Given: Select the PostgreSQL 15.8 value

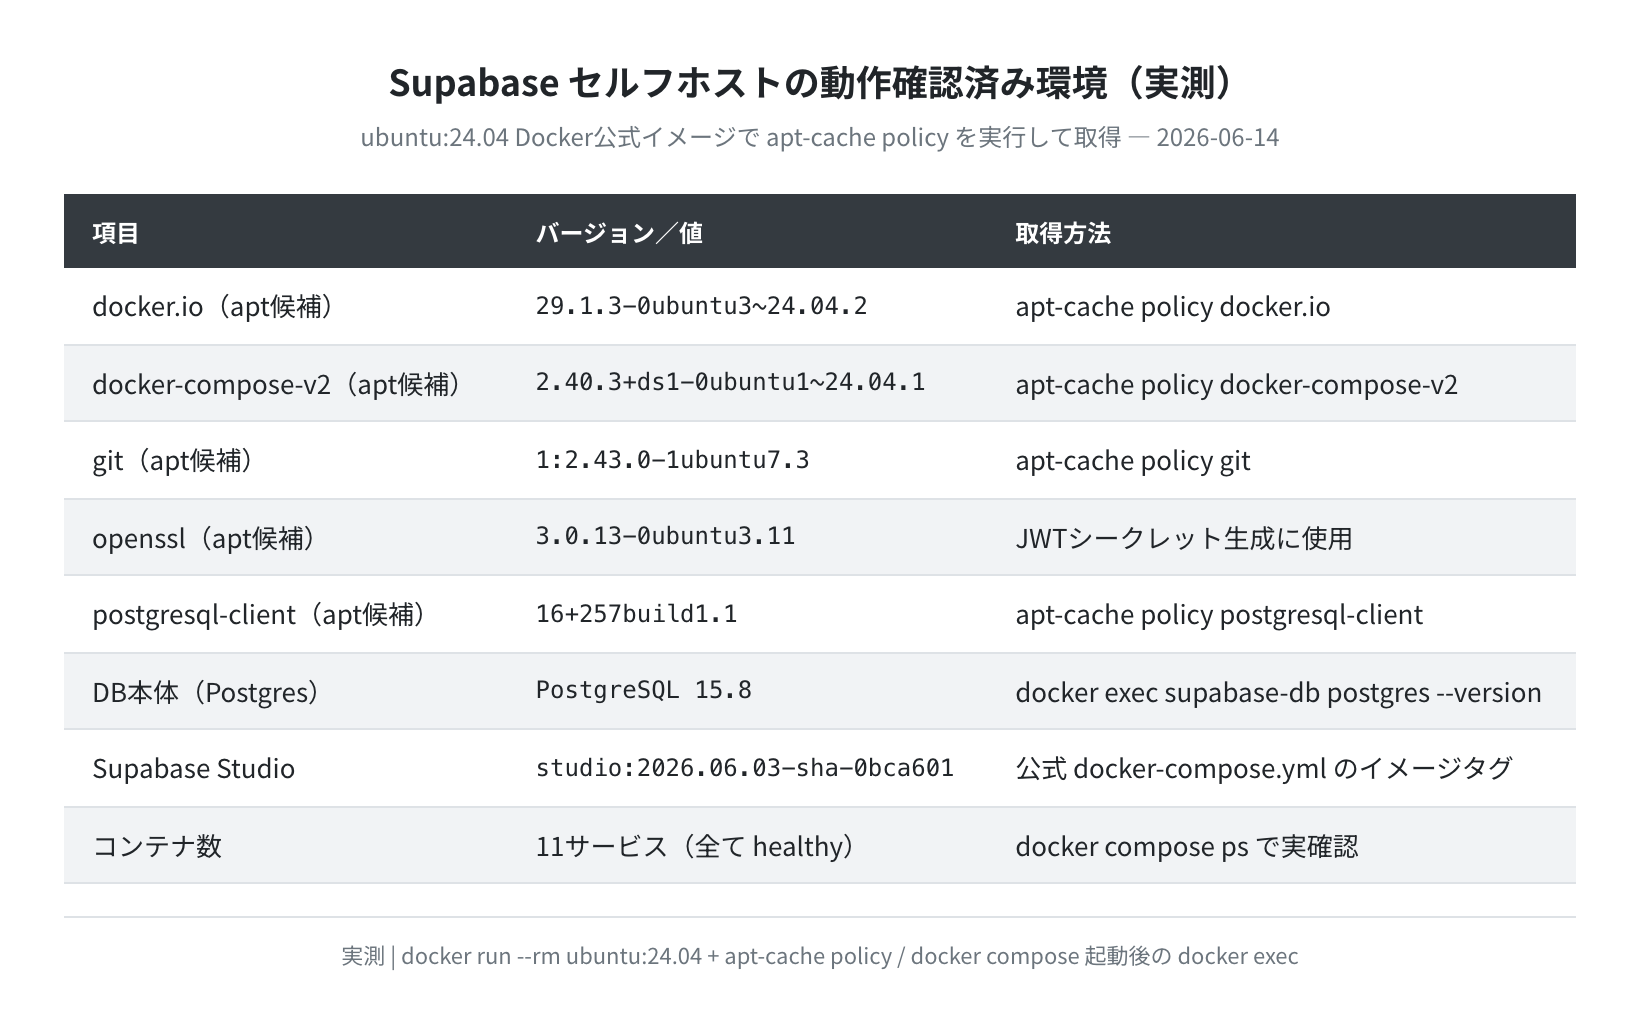Looking at the screenshot, I should point(643,690).
